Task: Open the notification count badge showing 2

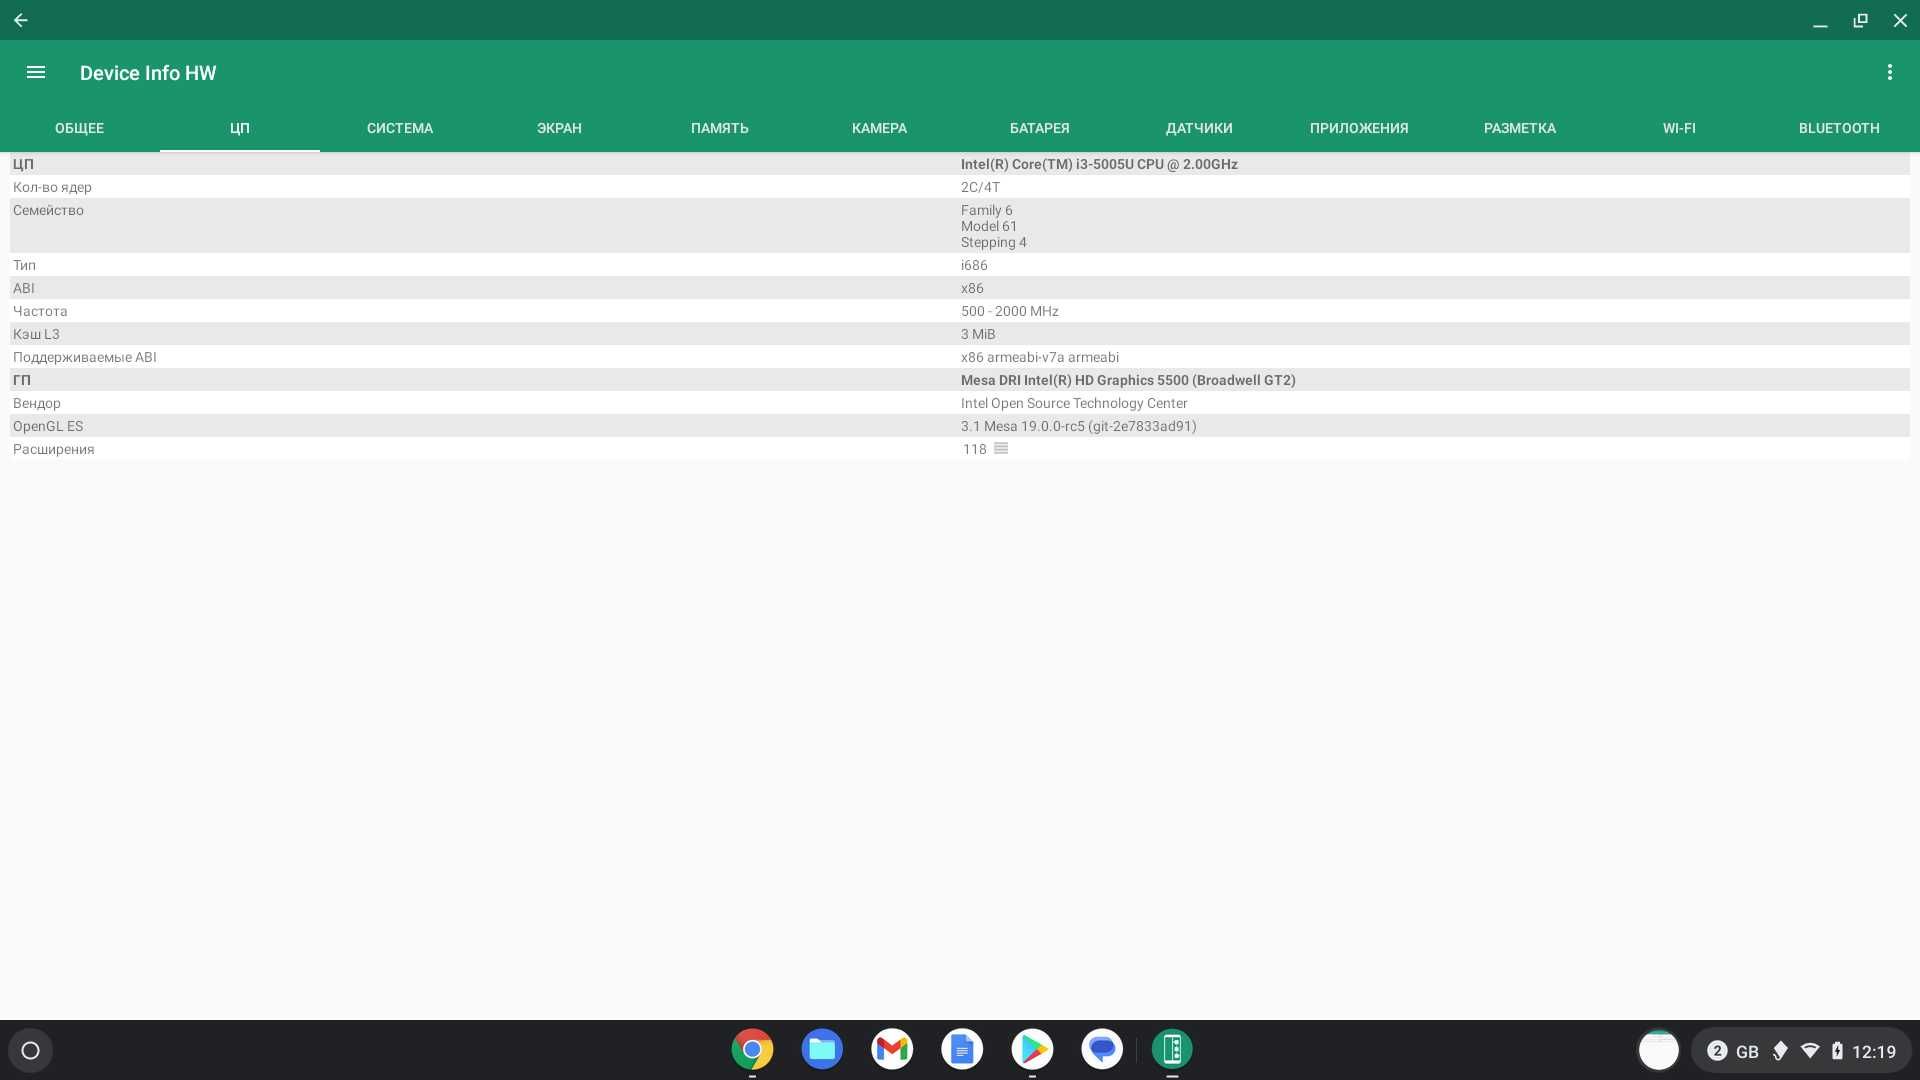Action: [1717, 1051]
